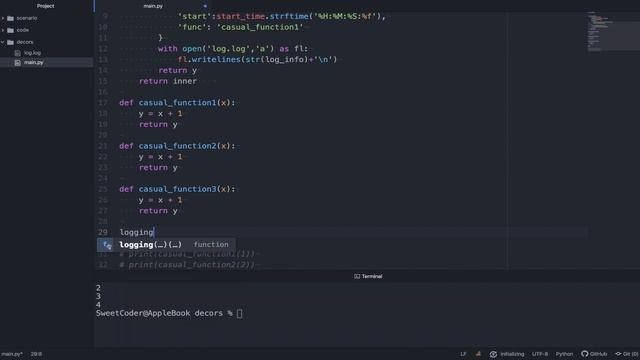Image resolution: width=640 pixels, height=360 pixels.
Task: Open main.py from the project tree
Action: [33, 62]
